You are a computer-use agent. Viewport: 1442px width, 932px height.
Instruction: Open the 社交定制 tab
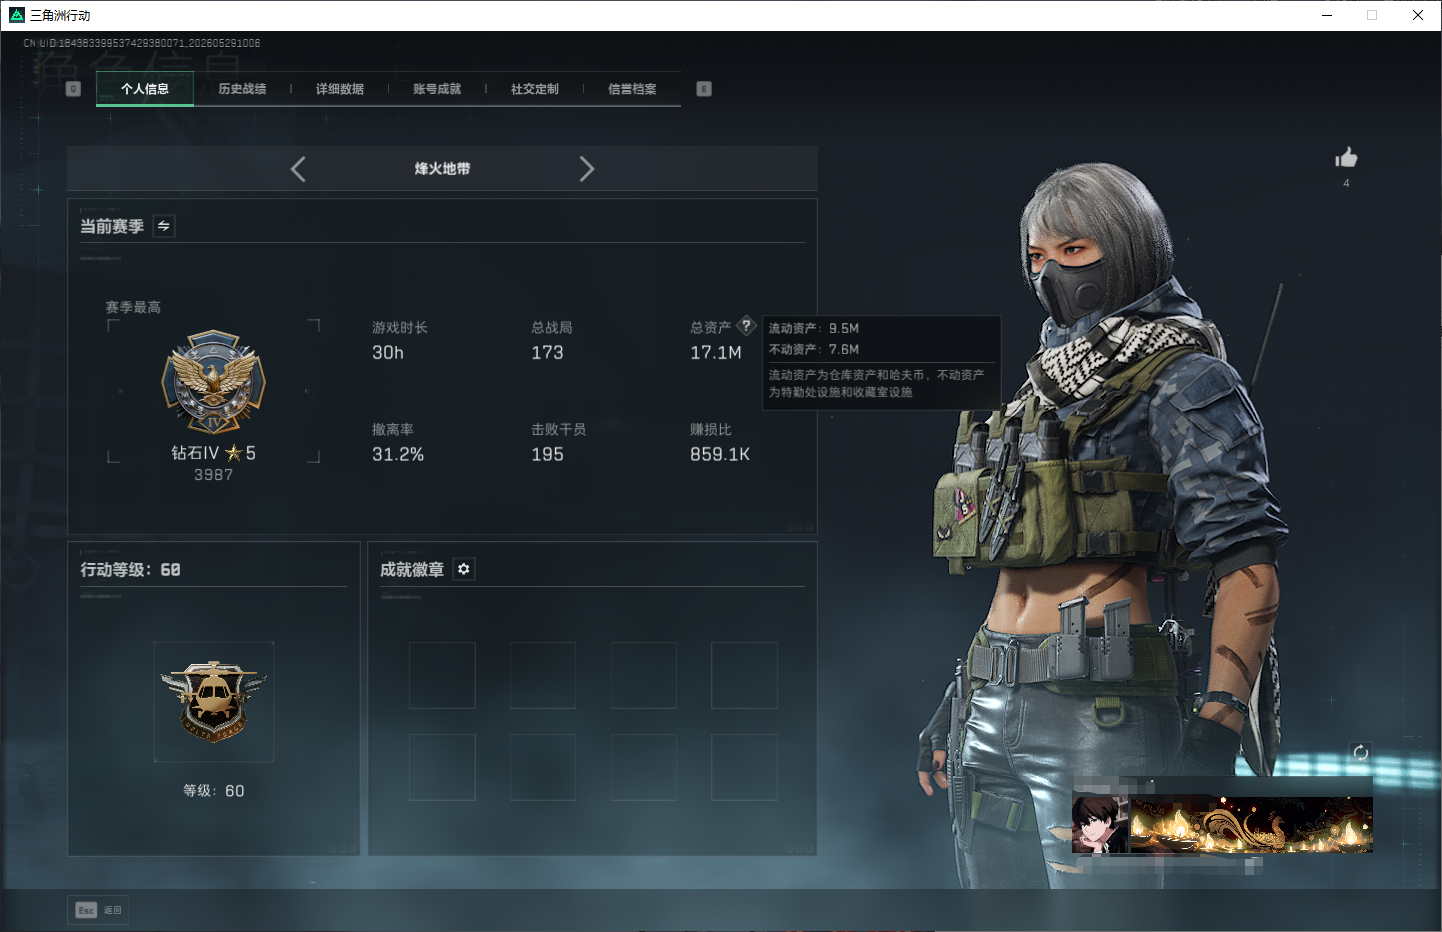click(x=535, y=89)
